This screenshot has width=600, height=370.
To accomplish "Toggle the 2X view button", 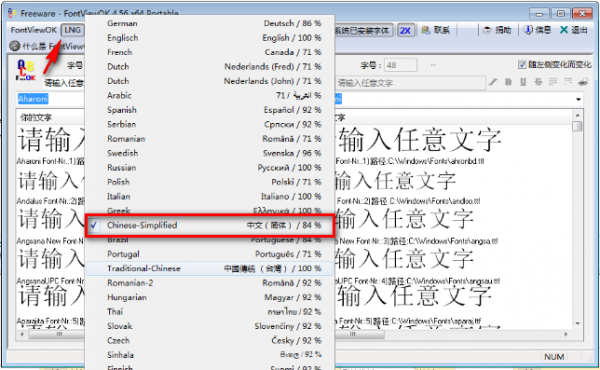I will pyautogui.click(x=405, y=30).
